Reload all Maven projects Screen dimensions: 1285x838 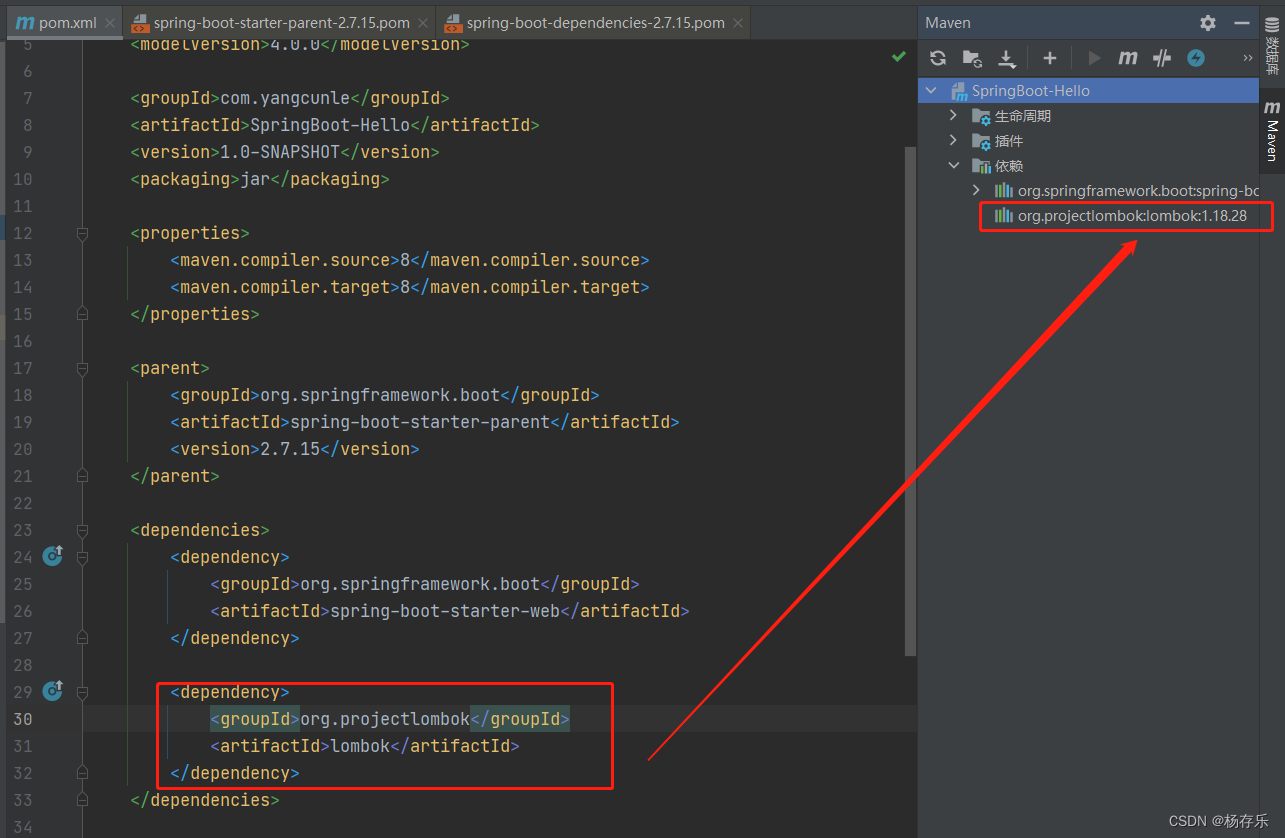pyautogui.click(x=938, y=58)
